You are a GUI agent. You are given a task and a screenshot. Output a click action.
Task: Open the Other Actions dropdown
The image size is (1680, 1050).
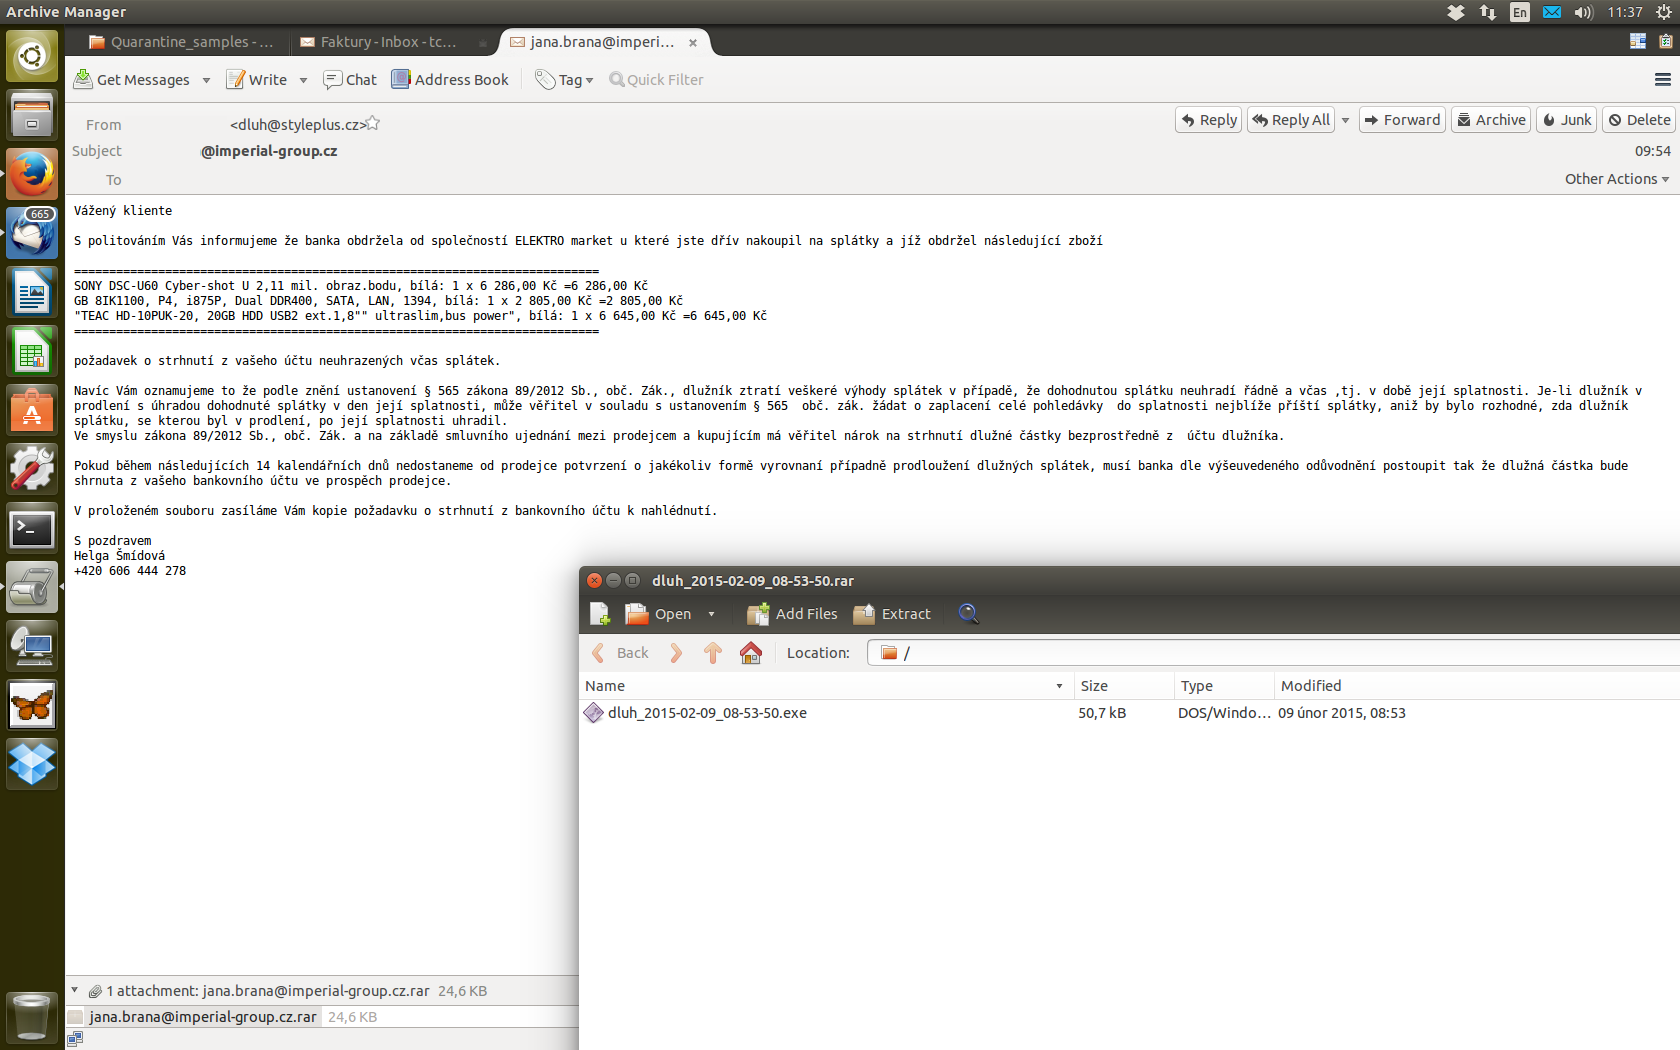pyautogui.click(x=1617, y=179)
